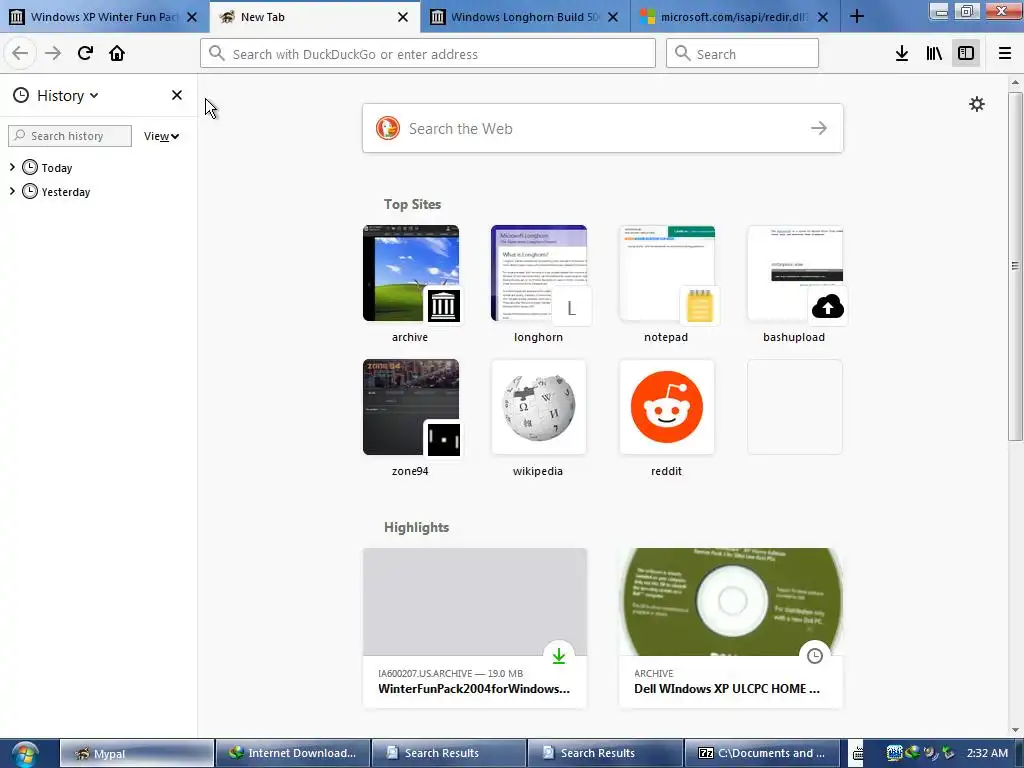Click the 2:32 AM system clock
Screen dimensions: 1024x768
(987, 753)
